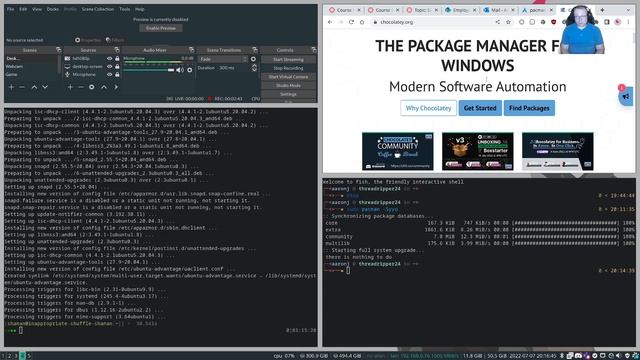Open the announcements megaphone widget

click(x=626, y=97)
